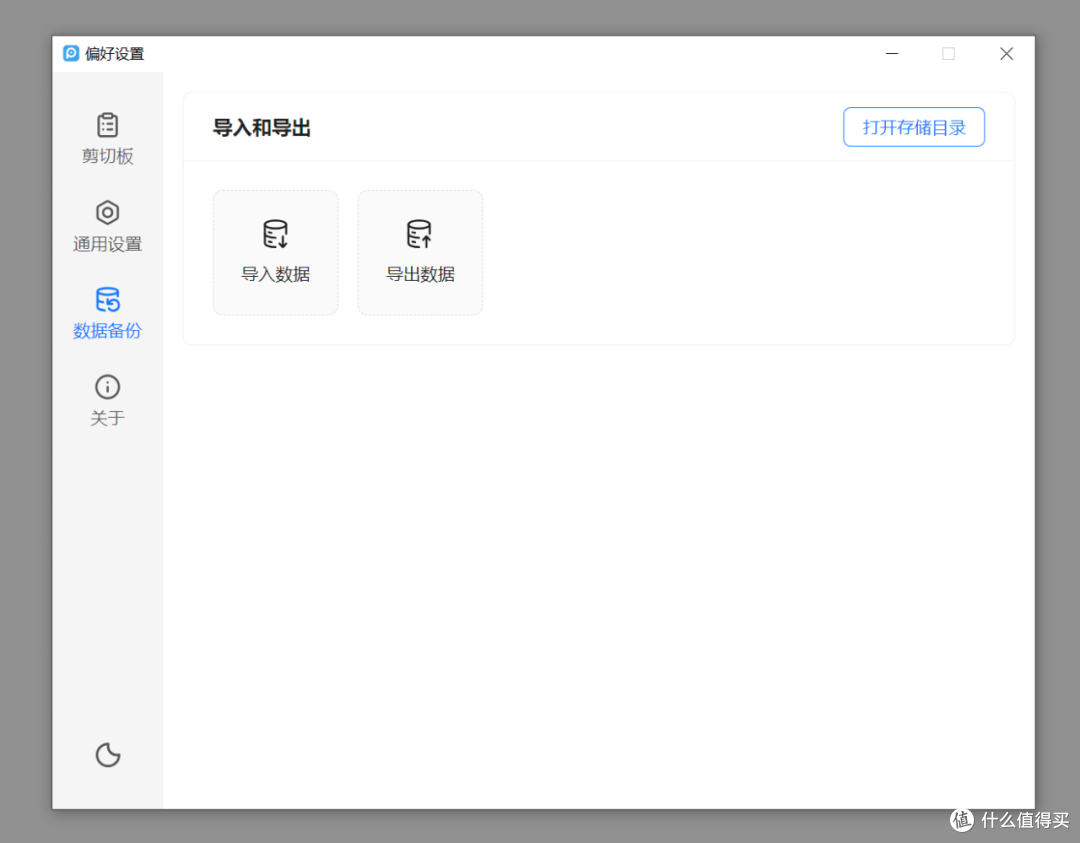Select the 导入和导出 heading

click(262, 127)
